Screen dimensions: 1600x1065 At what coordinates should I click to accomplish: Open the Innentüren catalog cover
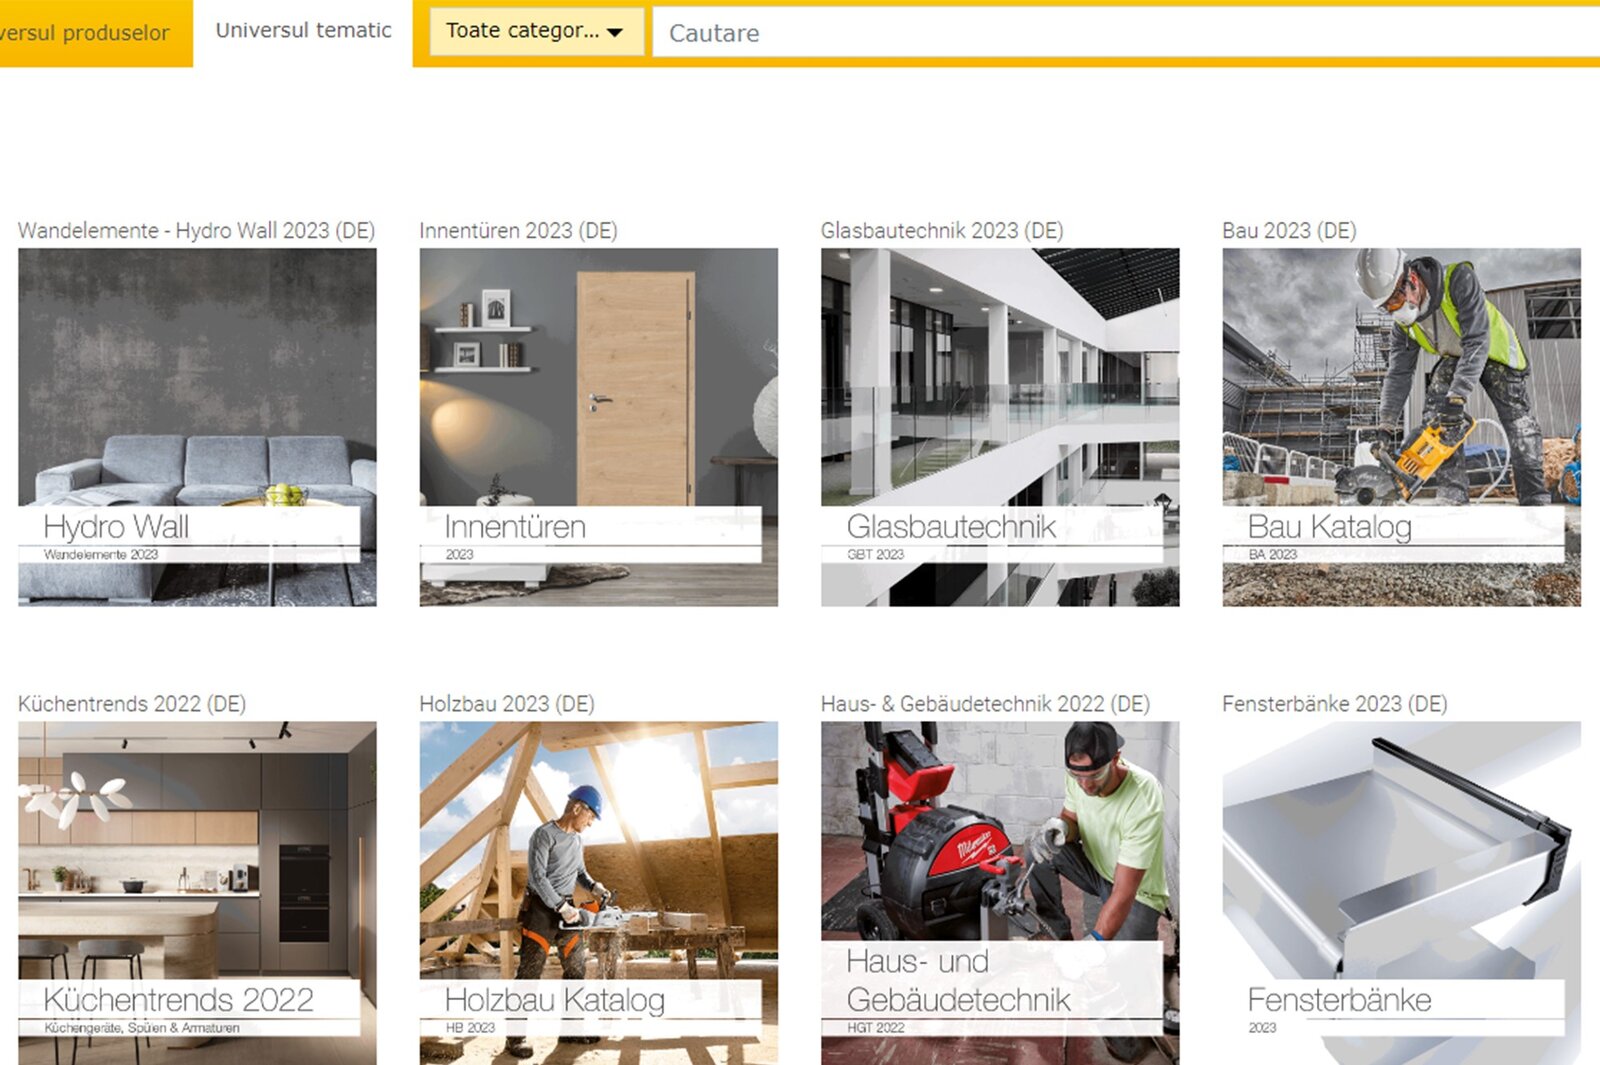[x=598, y=427]
